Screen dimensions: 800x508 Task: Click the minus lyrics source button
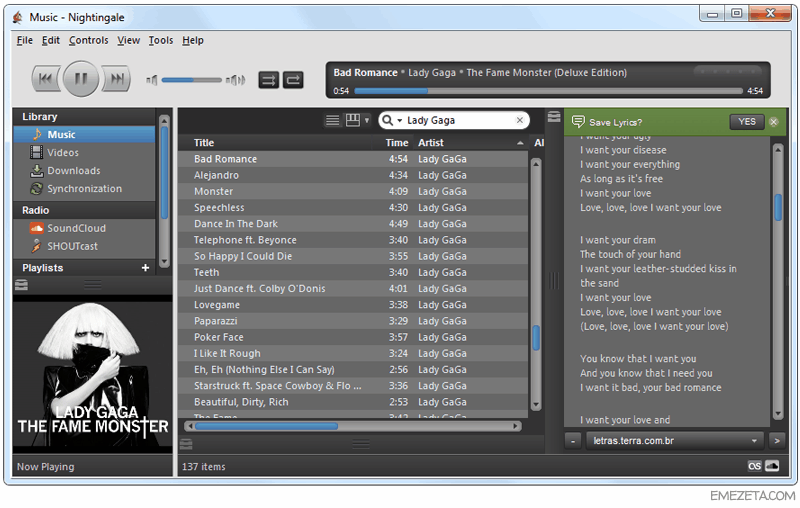click(572, 441)
